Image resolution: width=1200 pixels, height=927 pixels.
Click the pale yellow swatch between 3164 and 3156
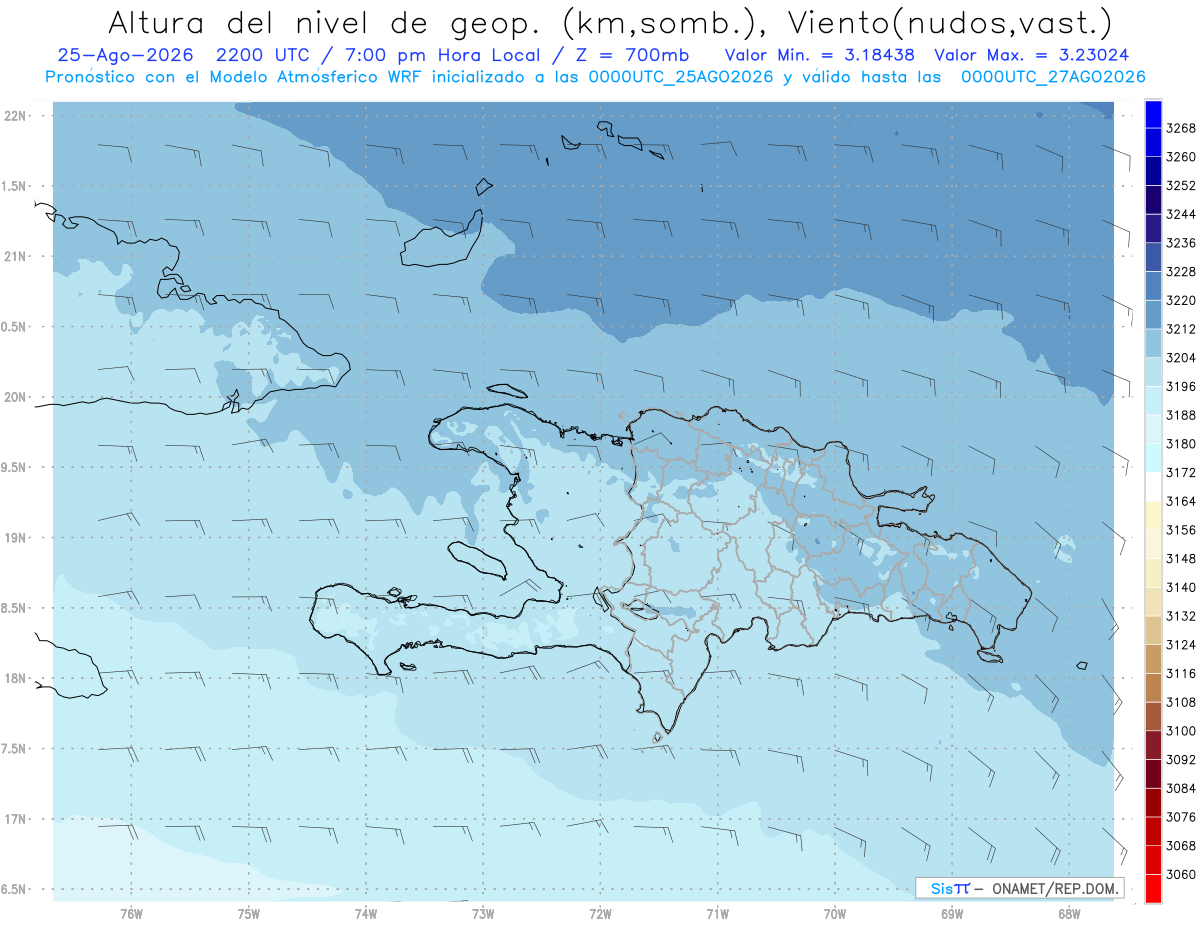click(x=1153, y=515)
